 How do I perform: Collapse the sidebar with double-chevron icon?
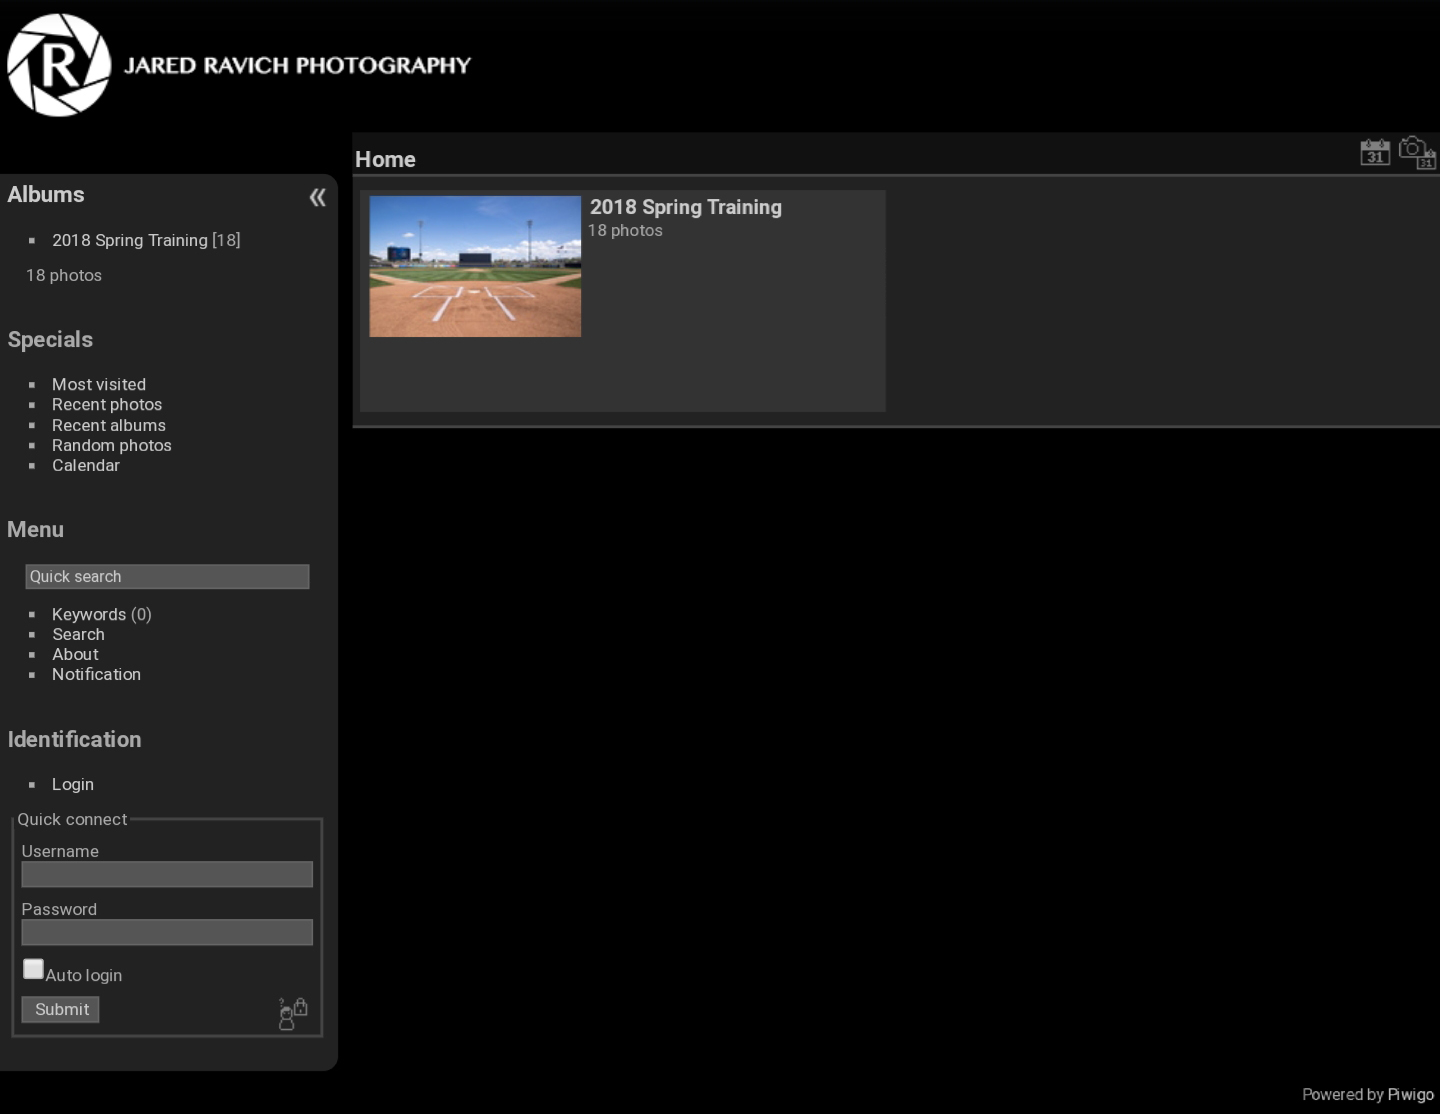pyautogui.click(x=317, y=197)
